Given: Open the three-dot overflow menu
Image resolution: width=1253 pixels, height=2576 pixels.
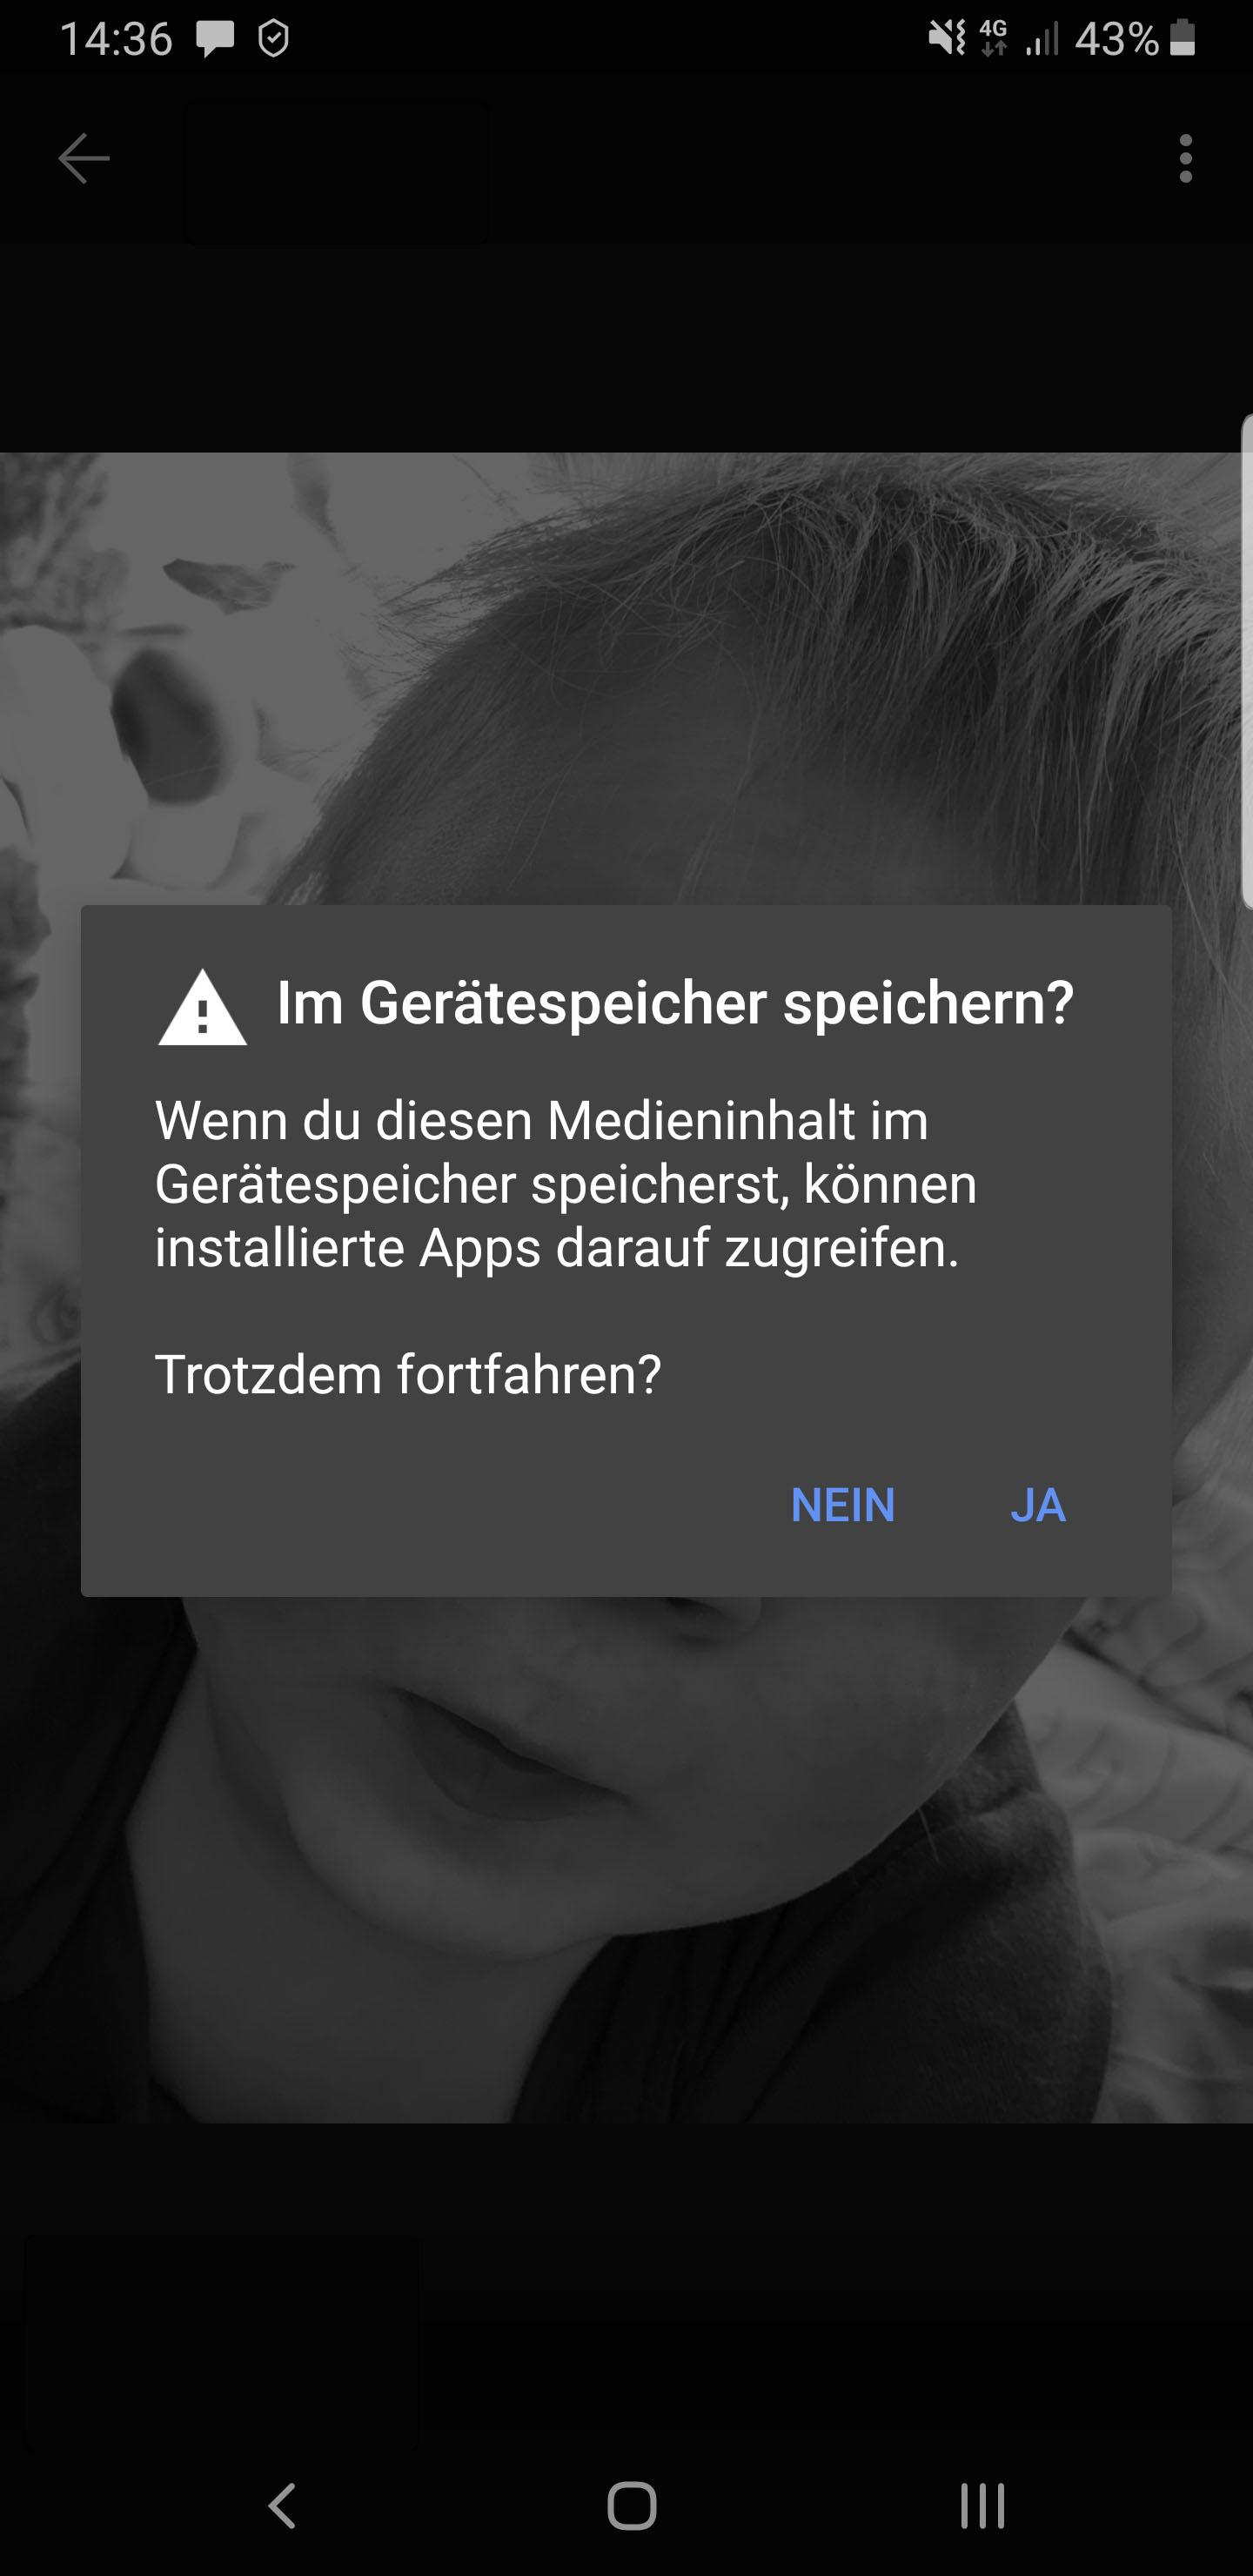Looking at the screenshot, I should [x=1185, y=158].
